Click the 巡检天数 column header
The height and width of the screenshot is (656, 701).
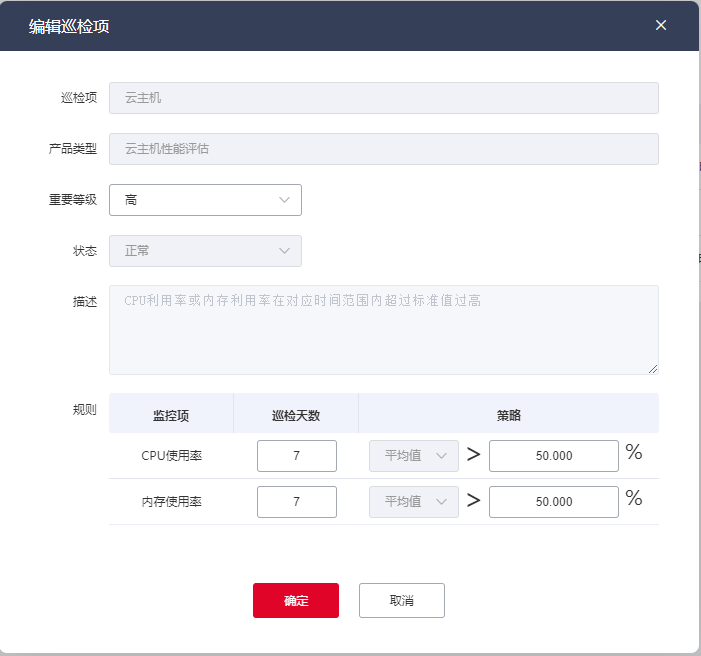296,415
